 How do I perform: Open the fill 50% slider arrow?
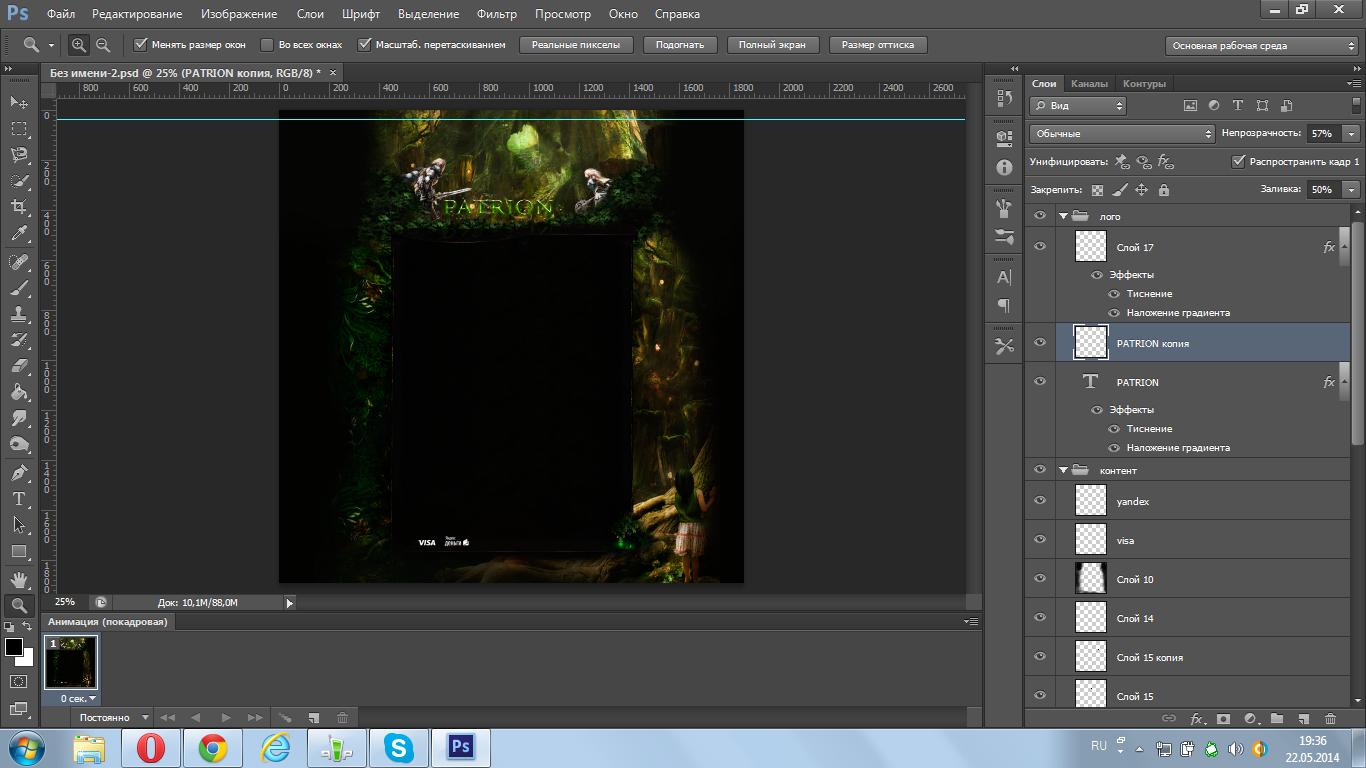[x=1352, y=189]
